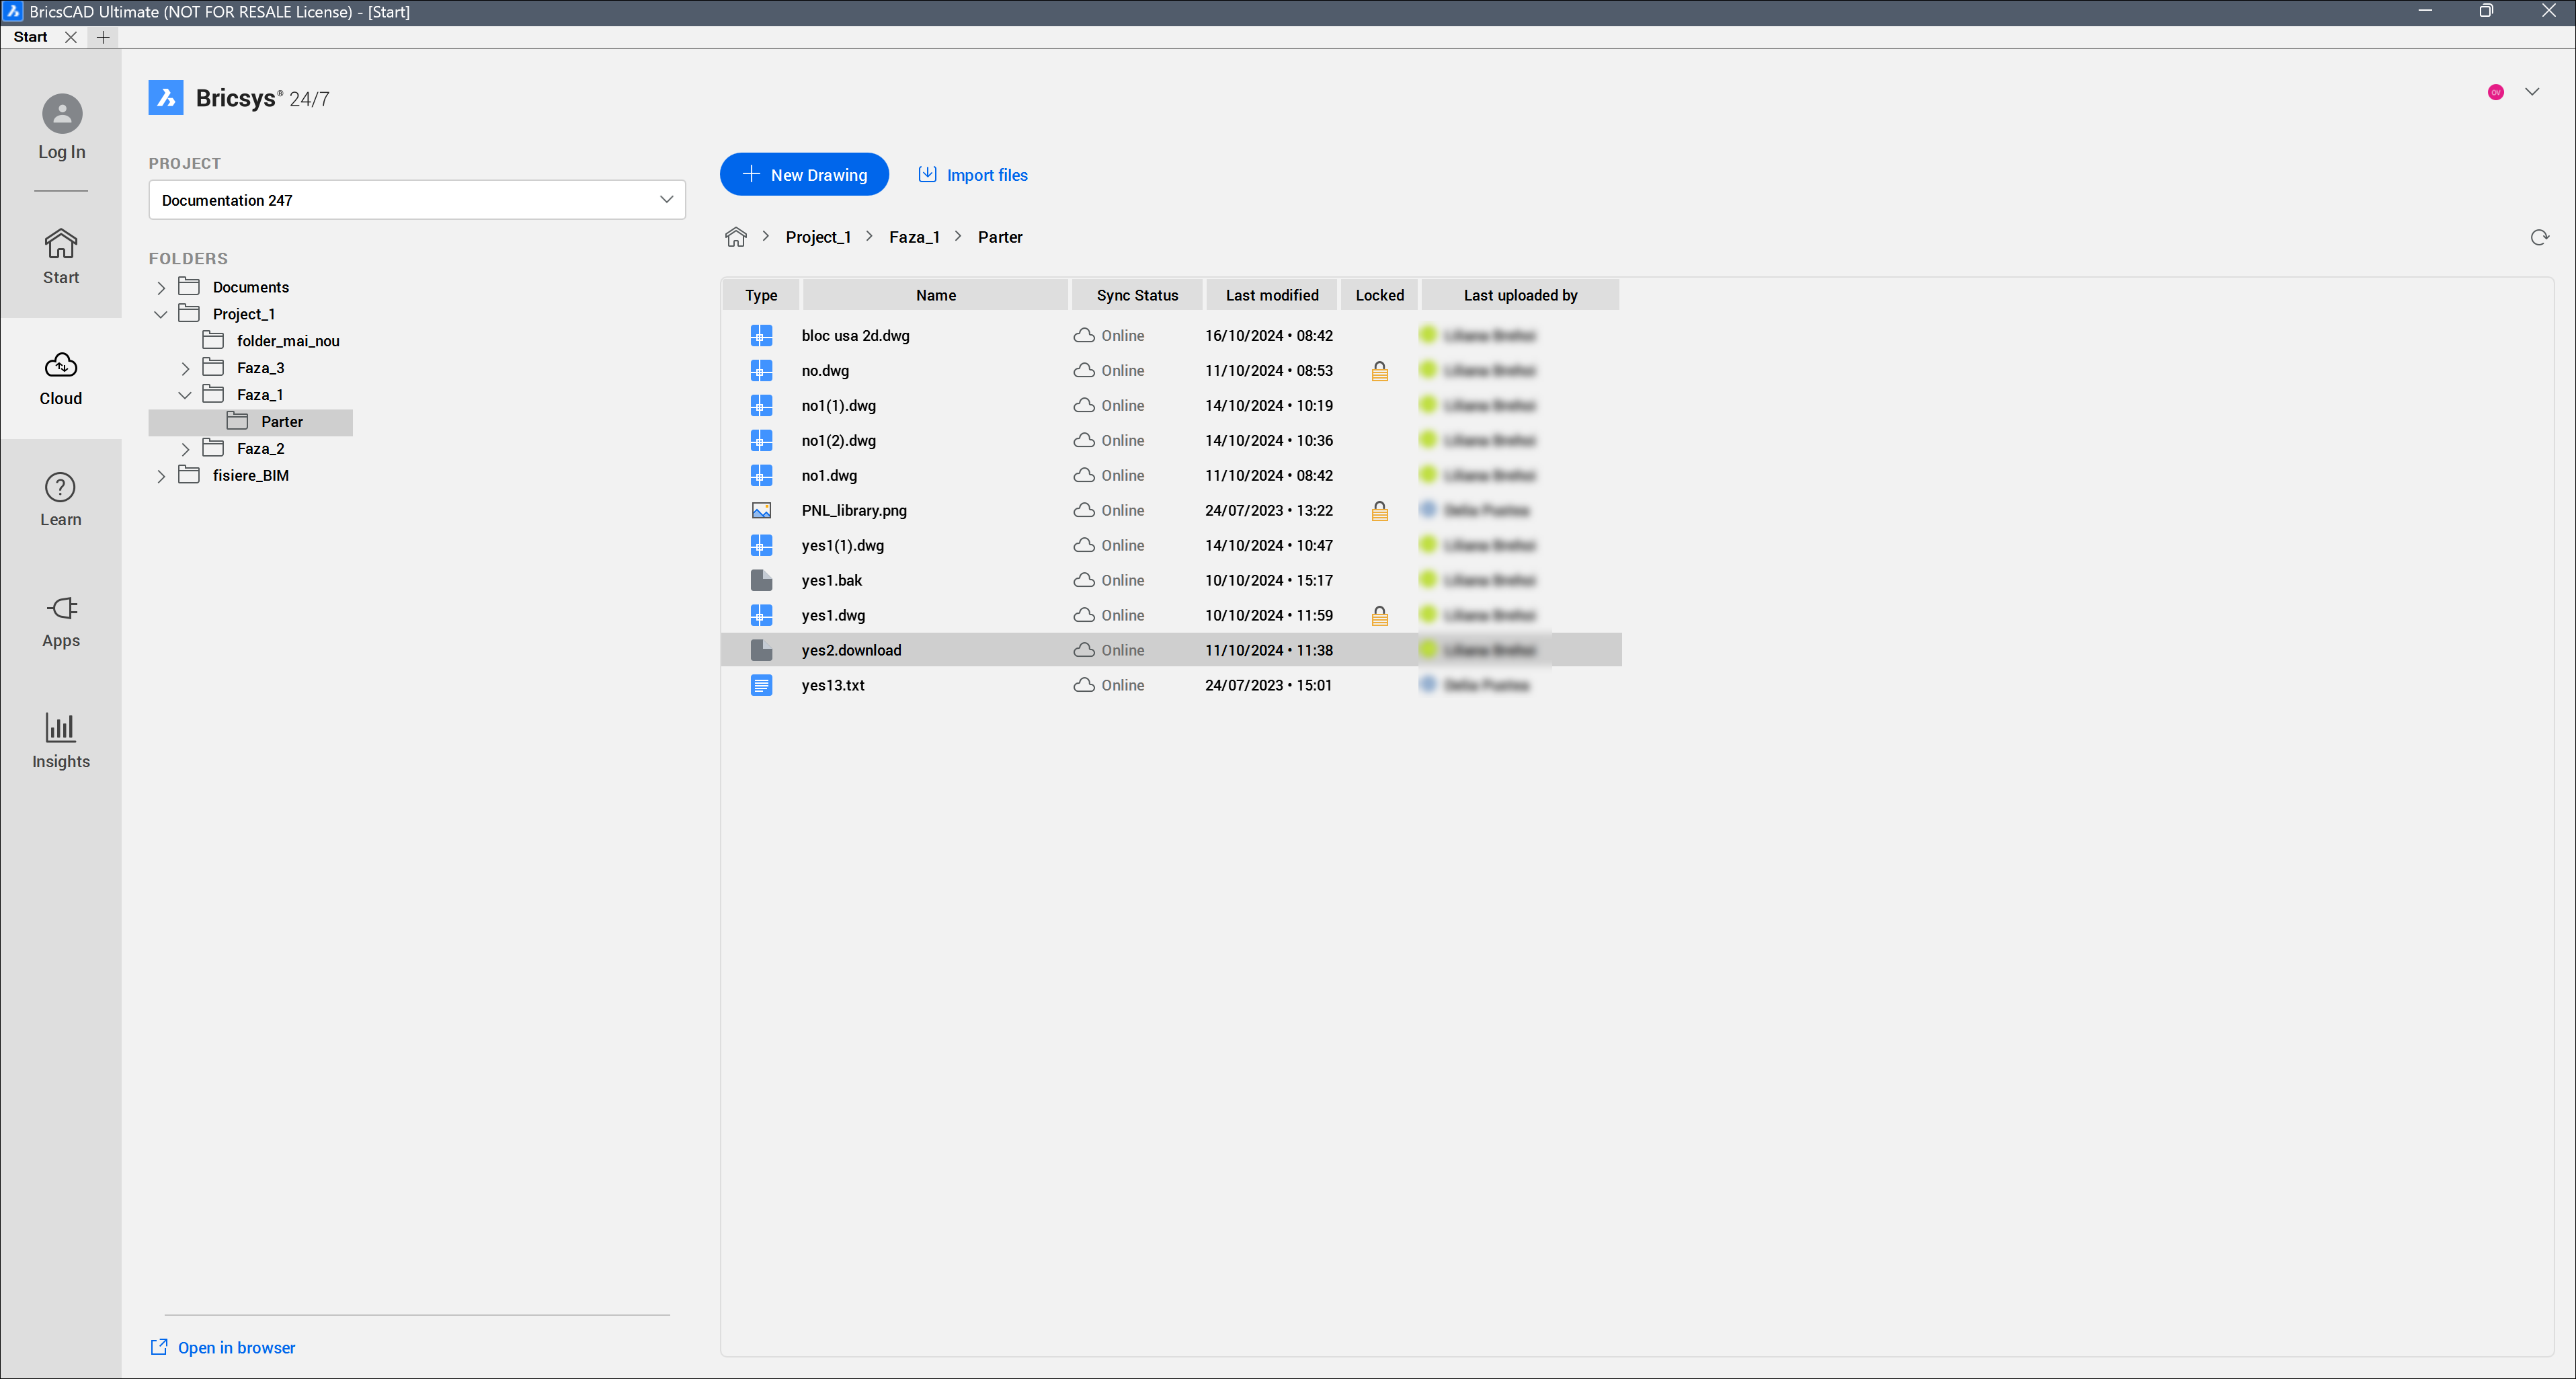Viewport: 2576px width, 1379px height.
Task: Open the Apps plug icon
Action: [61, 608]
